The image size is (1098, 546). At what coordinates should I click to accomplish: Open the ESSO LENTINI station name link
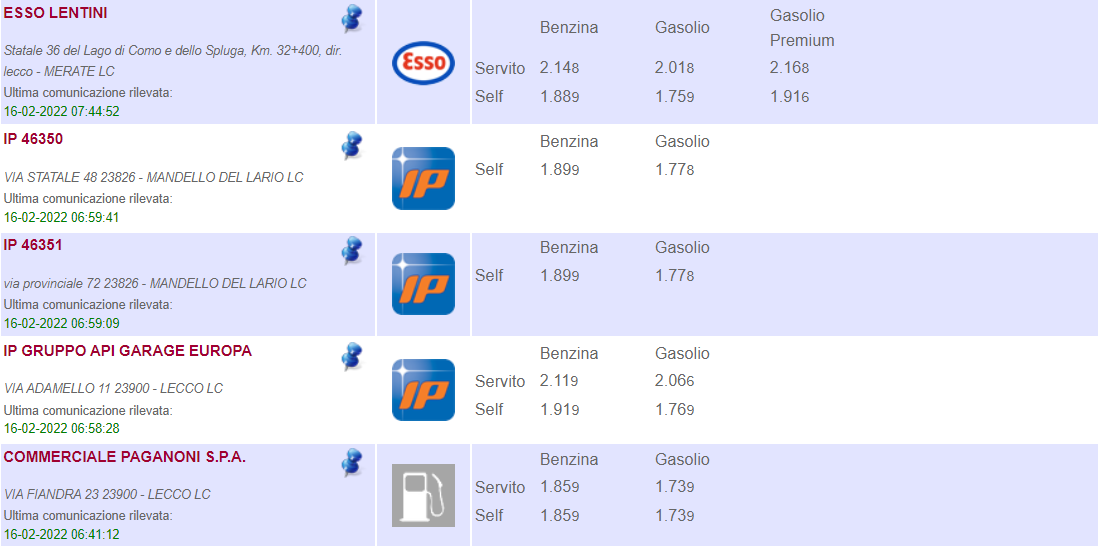coord(56,13)
